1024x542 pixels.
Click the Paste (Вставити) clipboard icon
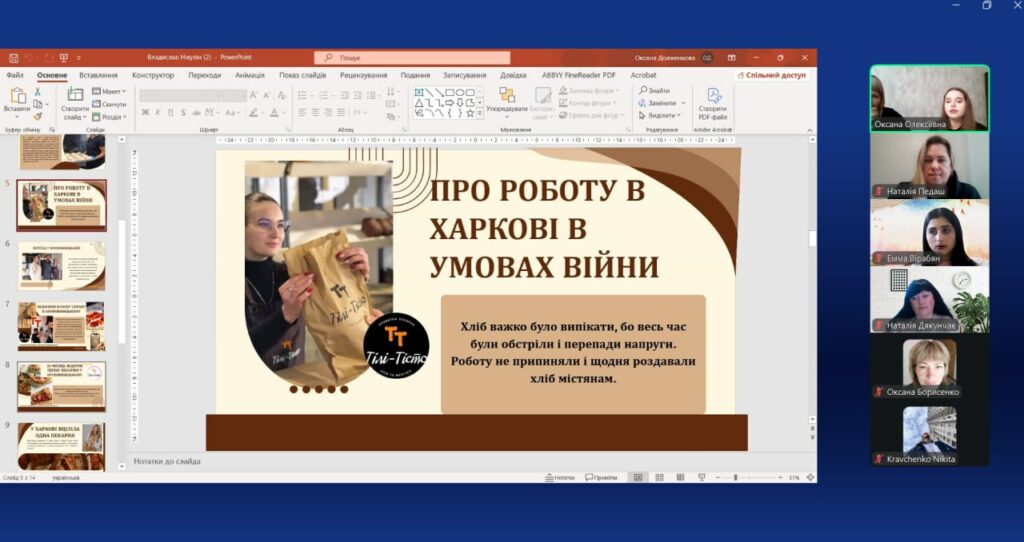click(x=17, y=96)
